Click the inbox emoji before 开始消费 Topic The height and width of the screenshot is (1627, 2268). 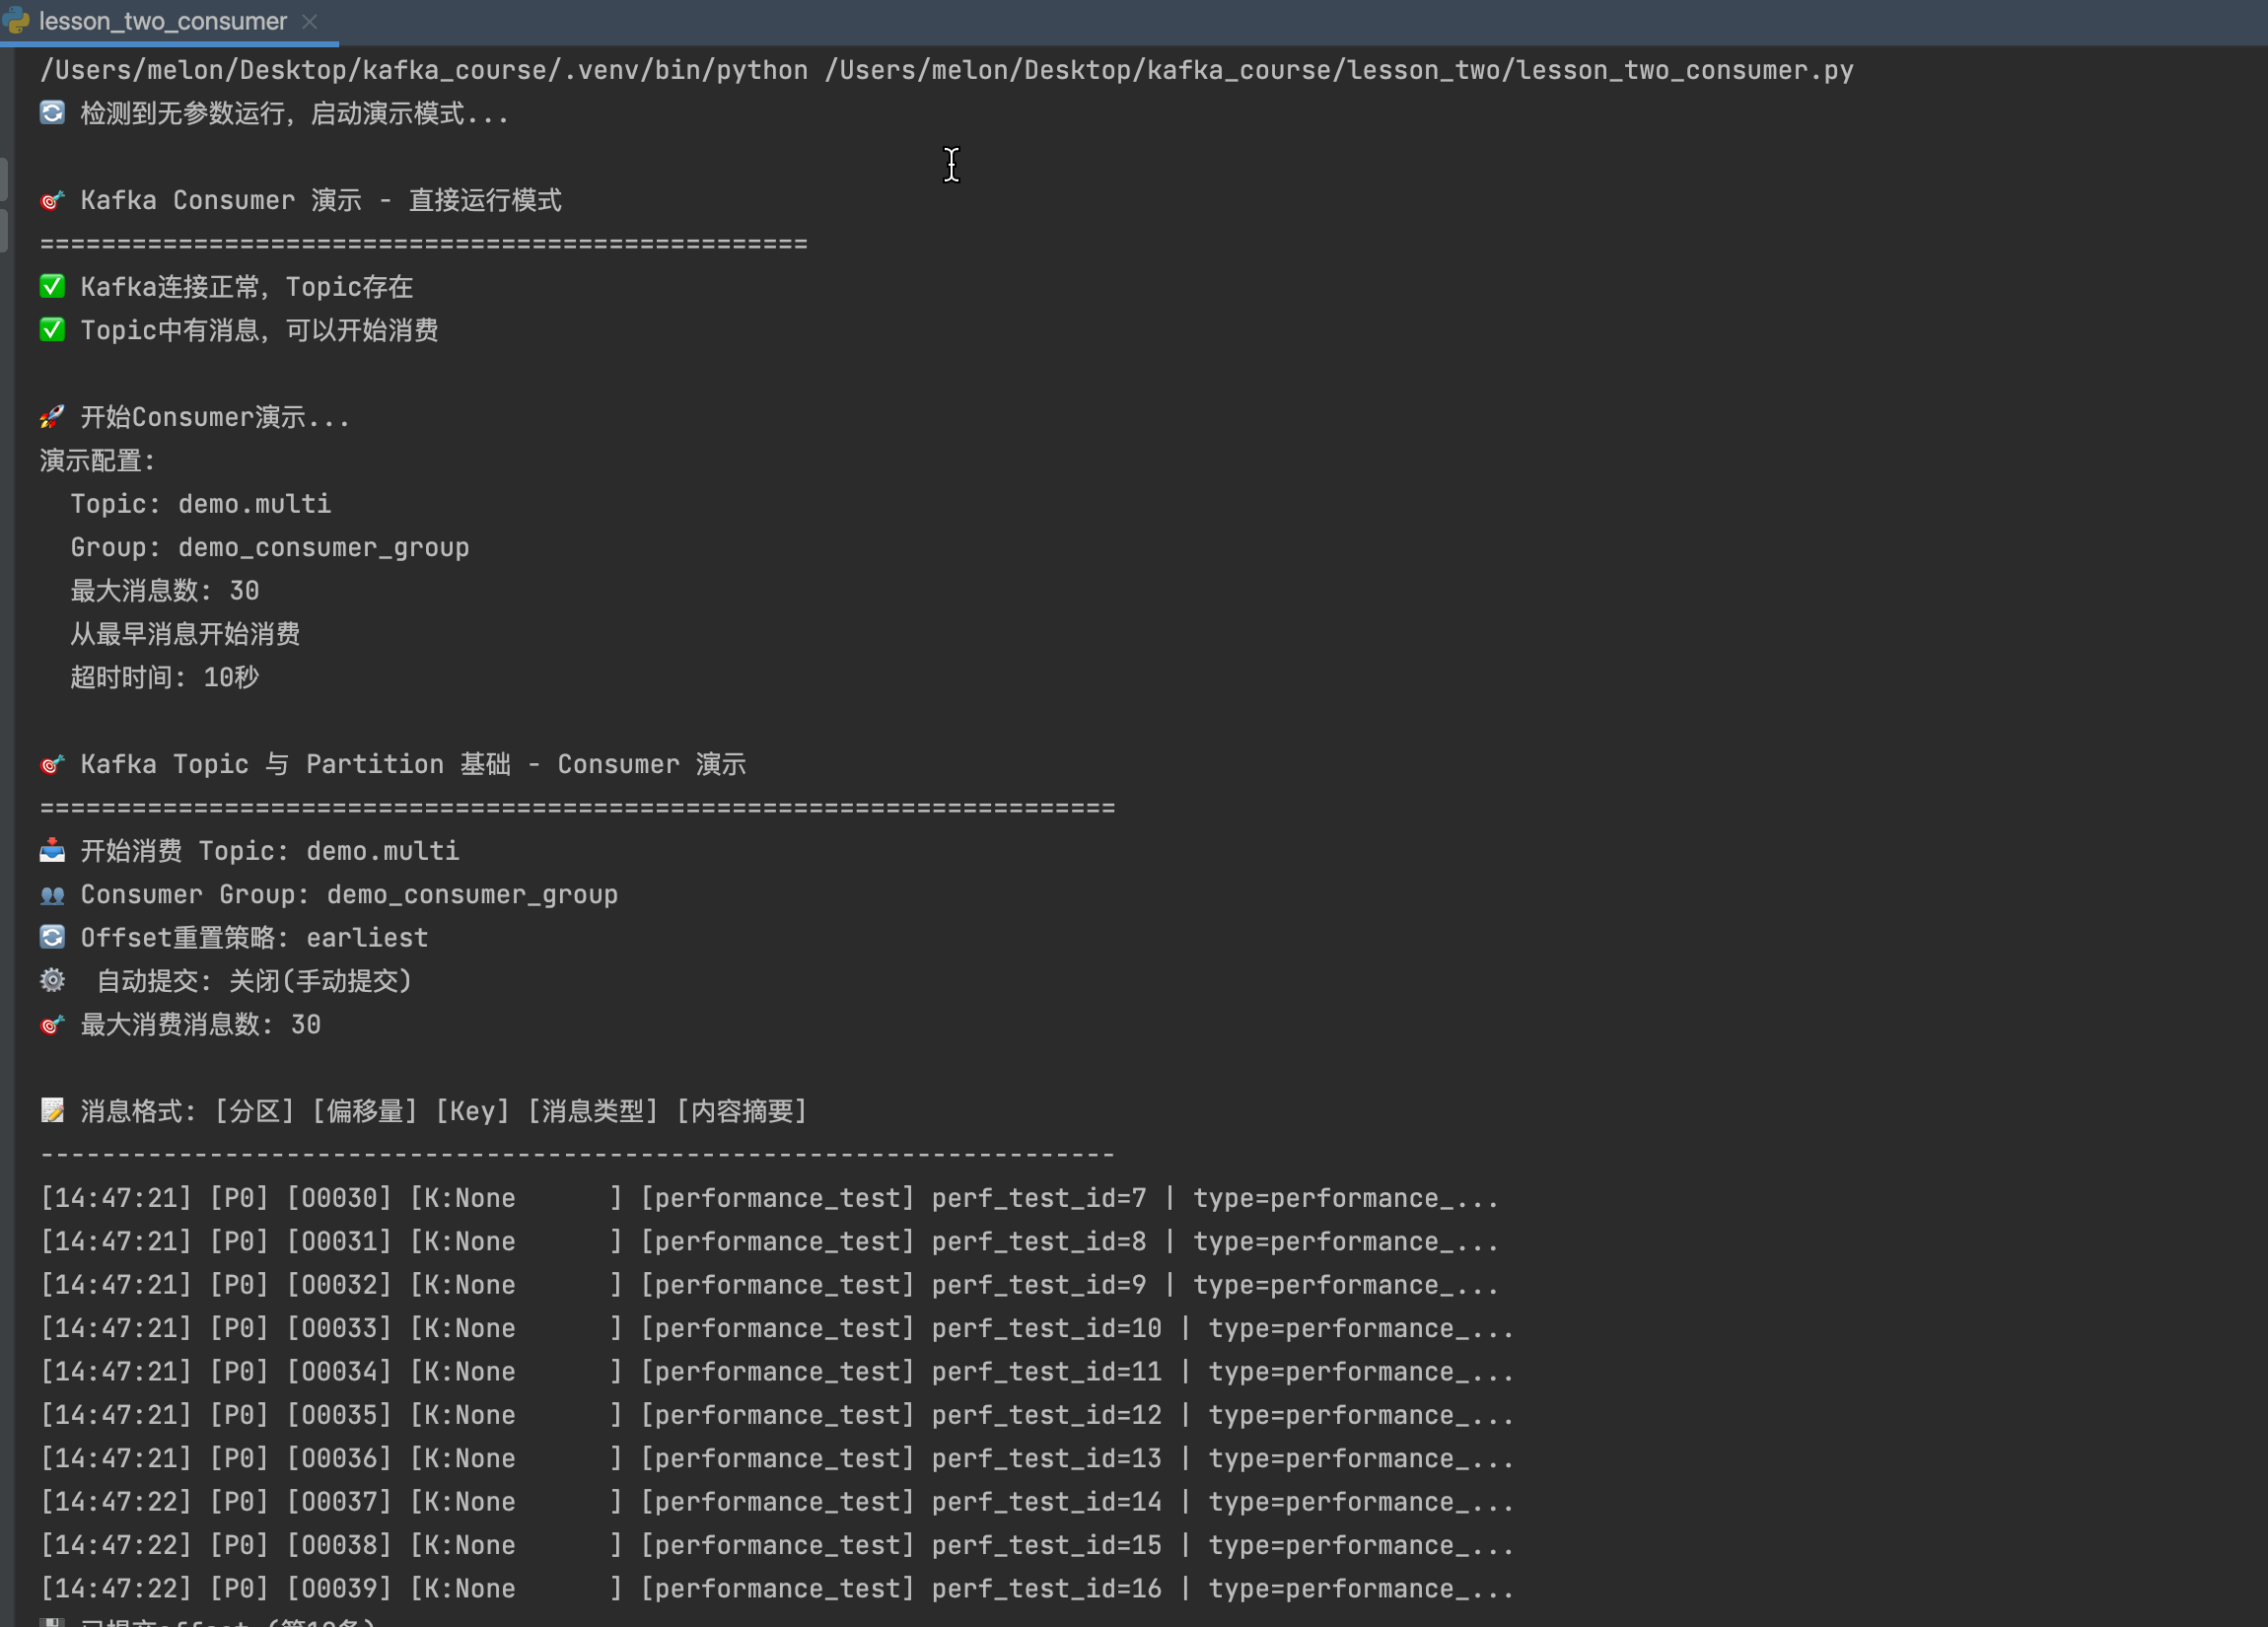click(x=52, y=851)
